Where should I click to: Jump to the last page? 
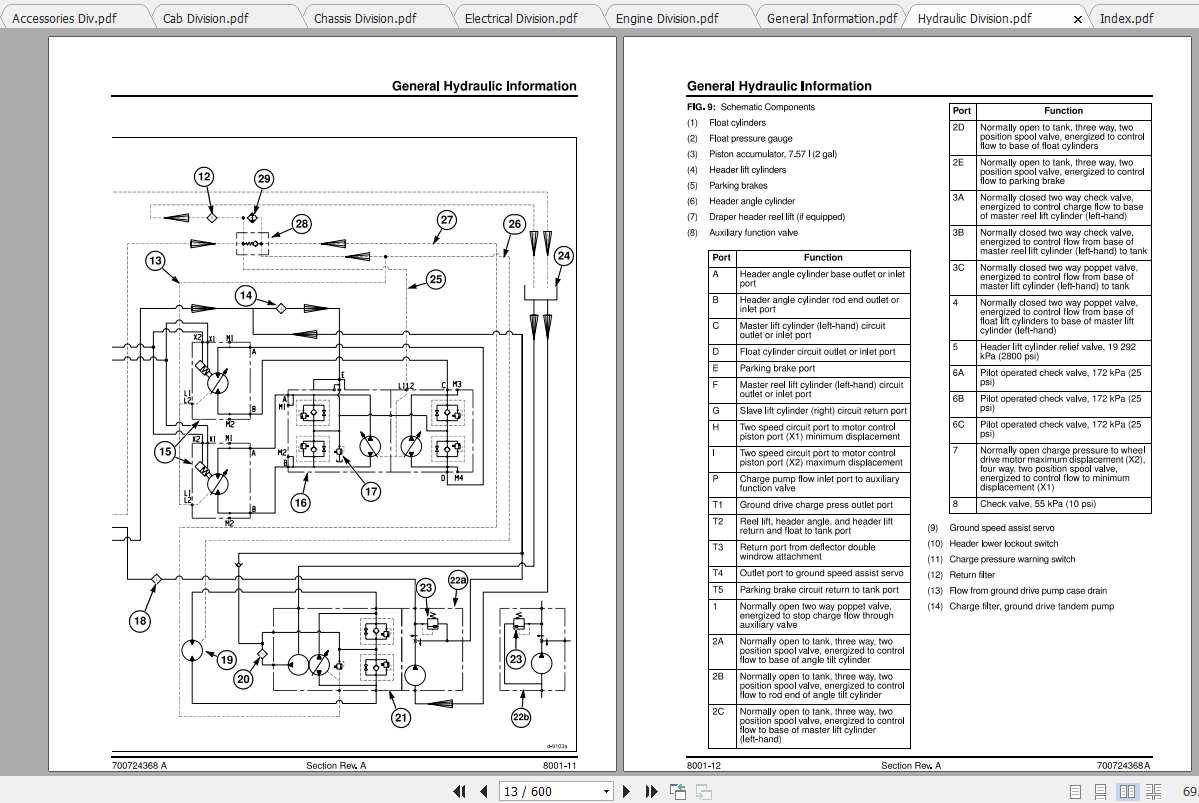(650, 791)
